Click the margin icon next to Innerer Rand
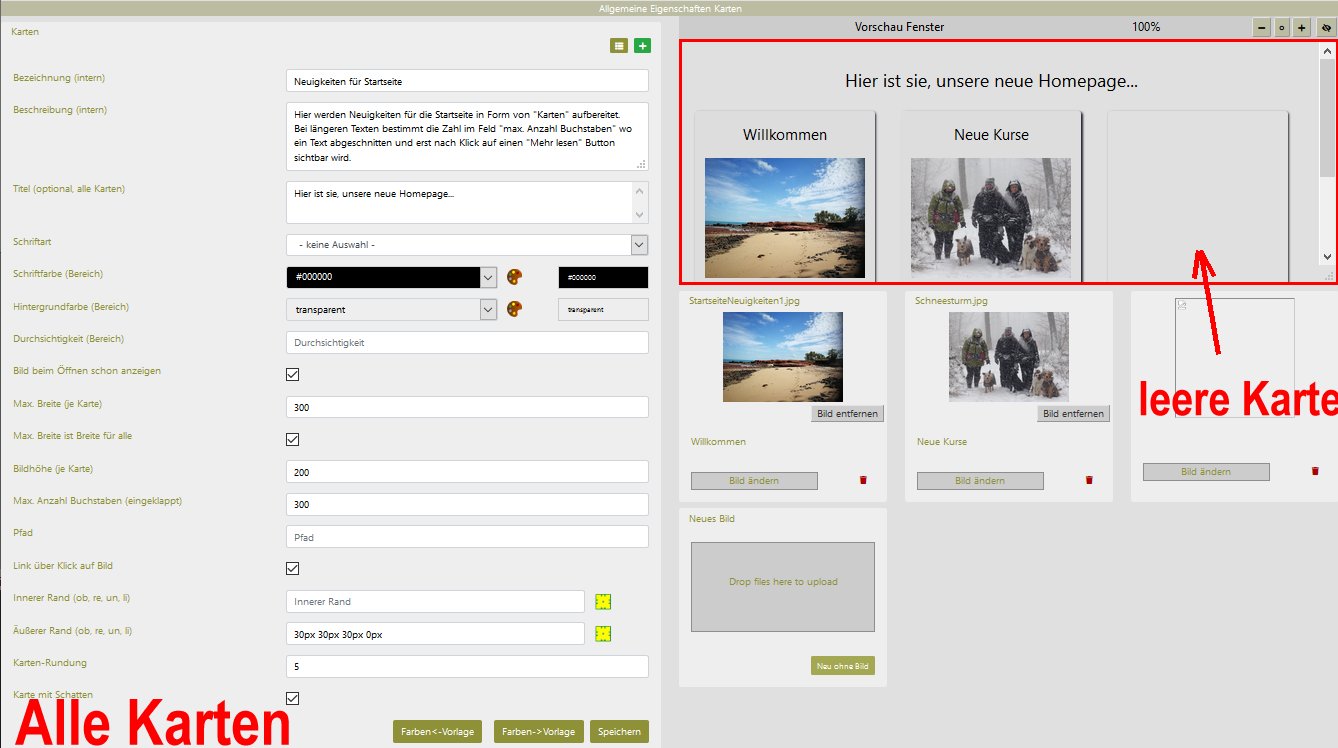The width and height of the screenshot is (1338, 748). tap(603, 602)
